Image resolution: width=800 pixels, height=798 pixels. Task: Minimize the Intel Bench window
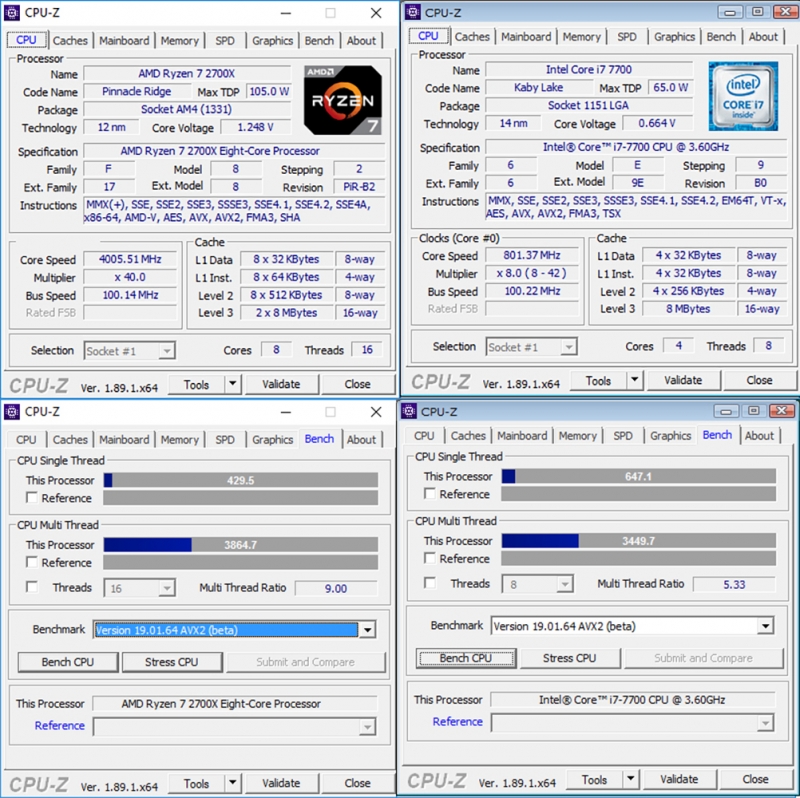(x=726, y=411)
